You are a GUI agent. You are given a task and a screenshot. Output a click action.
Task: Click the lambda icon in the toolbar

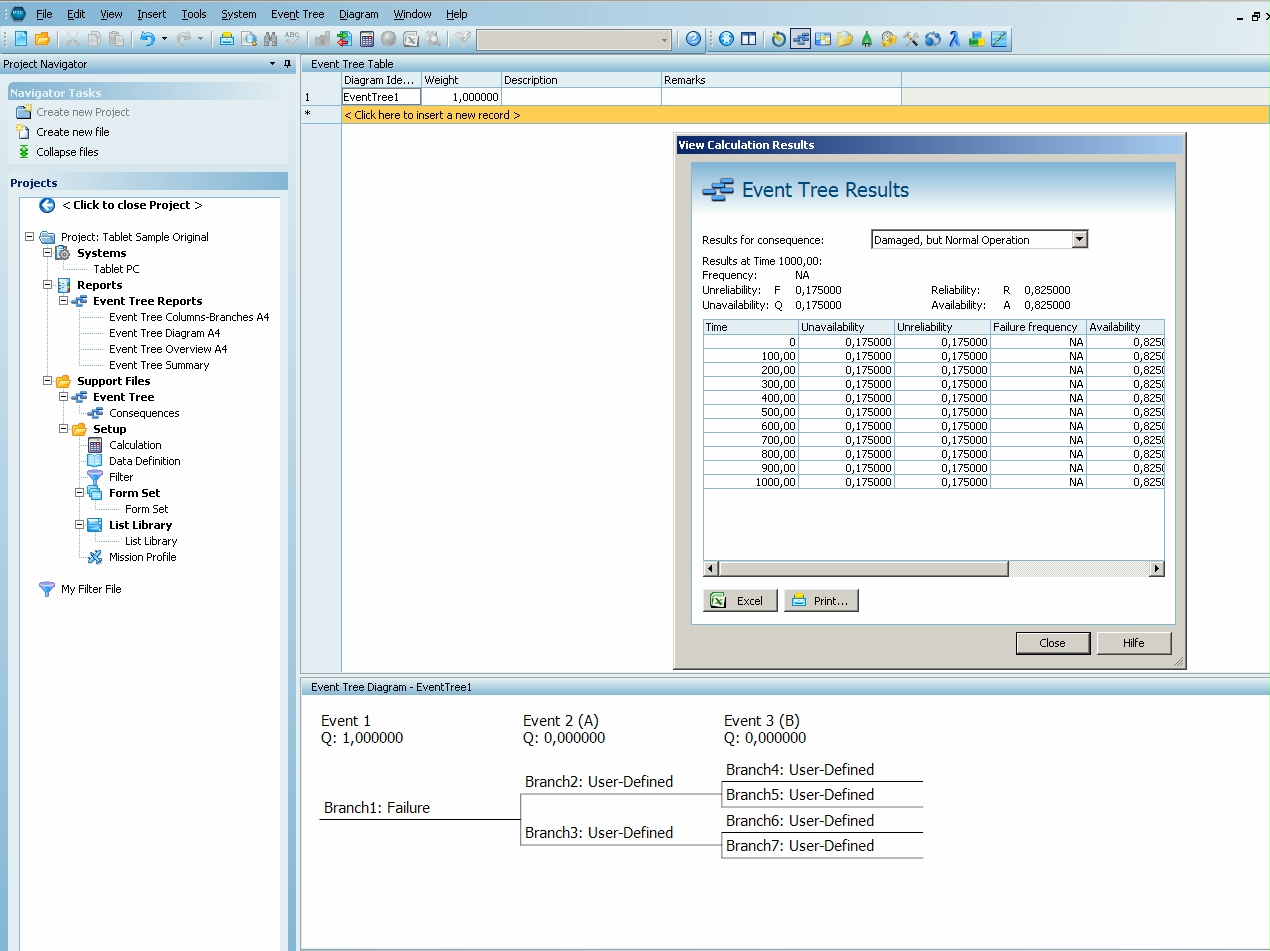(x=954, y=39)
